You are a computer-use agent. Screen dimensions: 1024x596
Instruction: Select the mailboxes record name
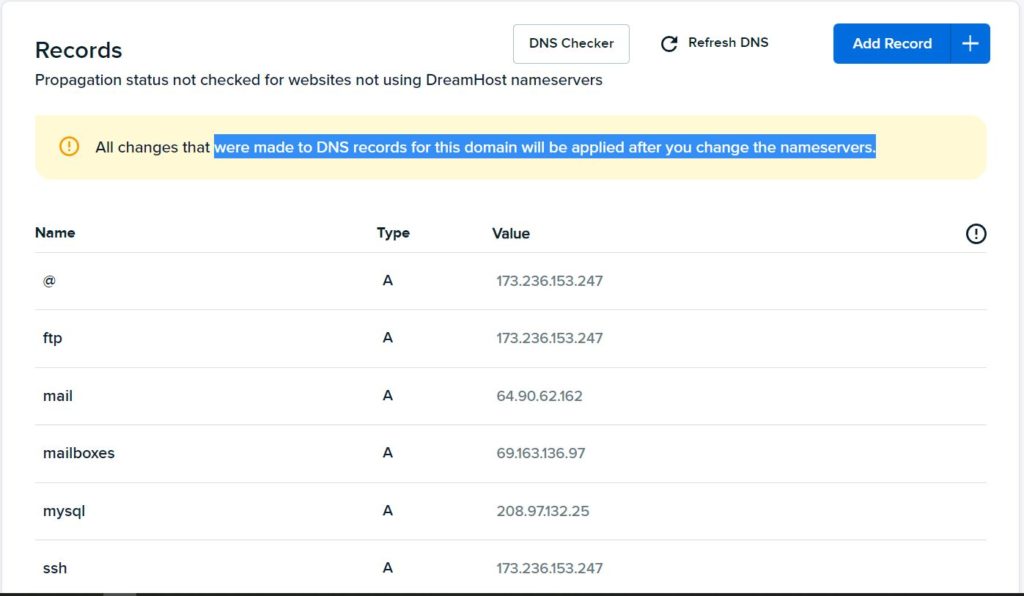click(x=78, y=453)
